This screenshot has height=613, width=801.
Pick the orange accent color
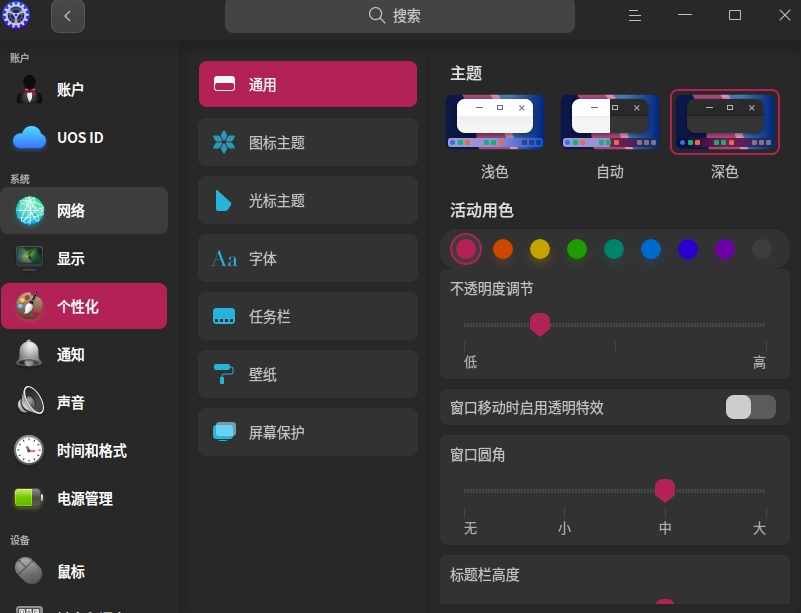[x=503, y=249]
